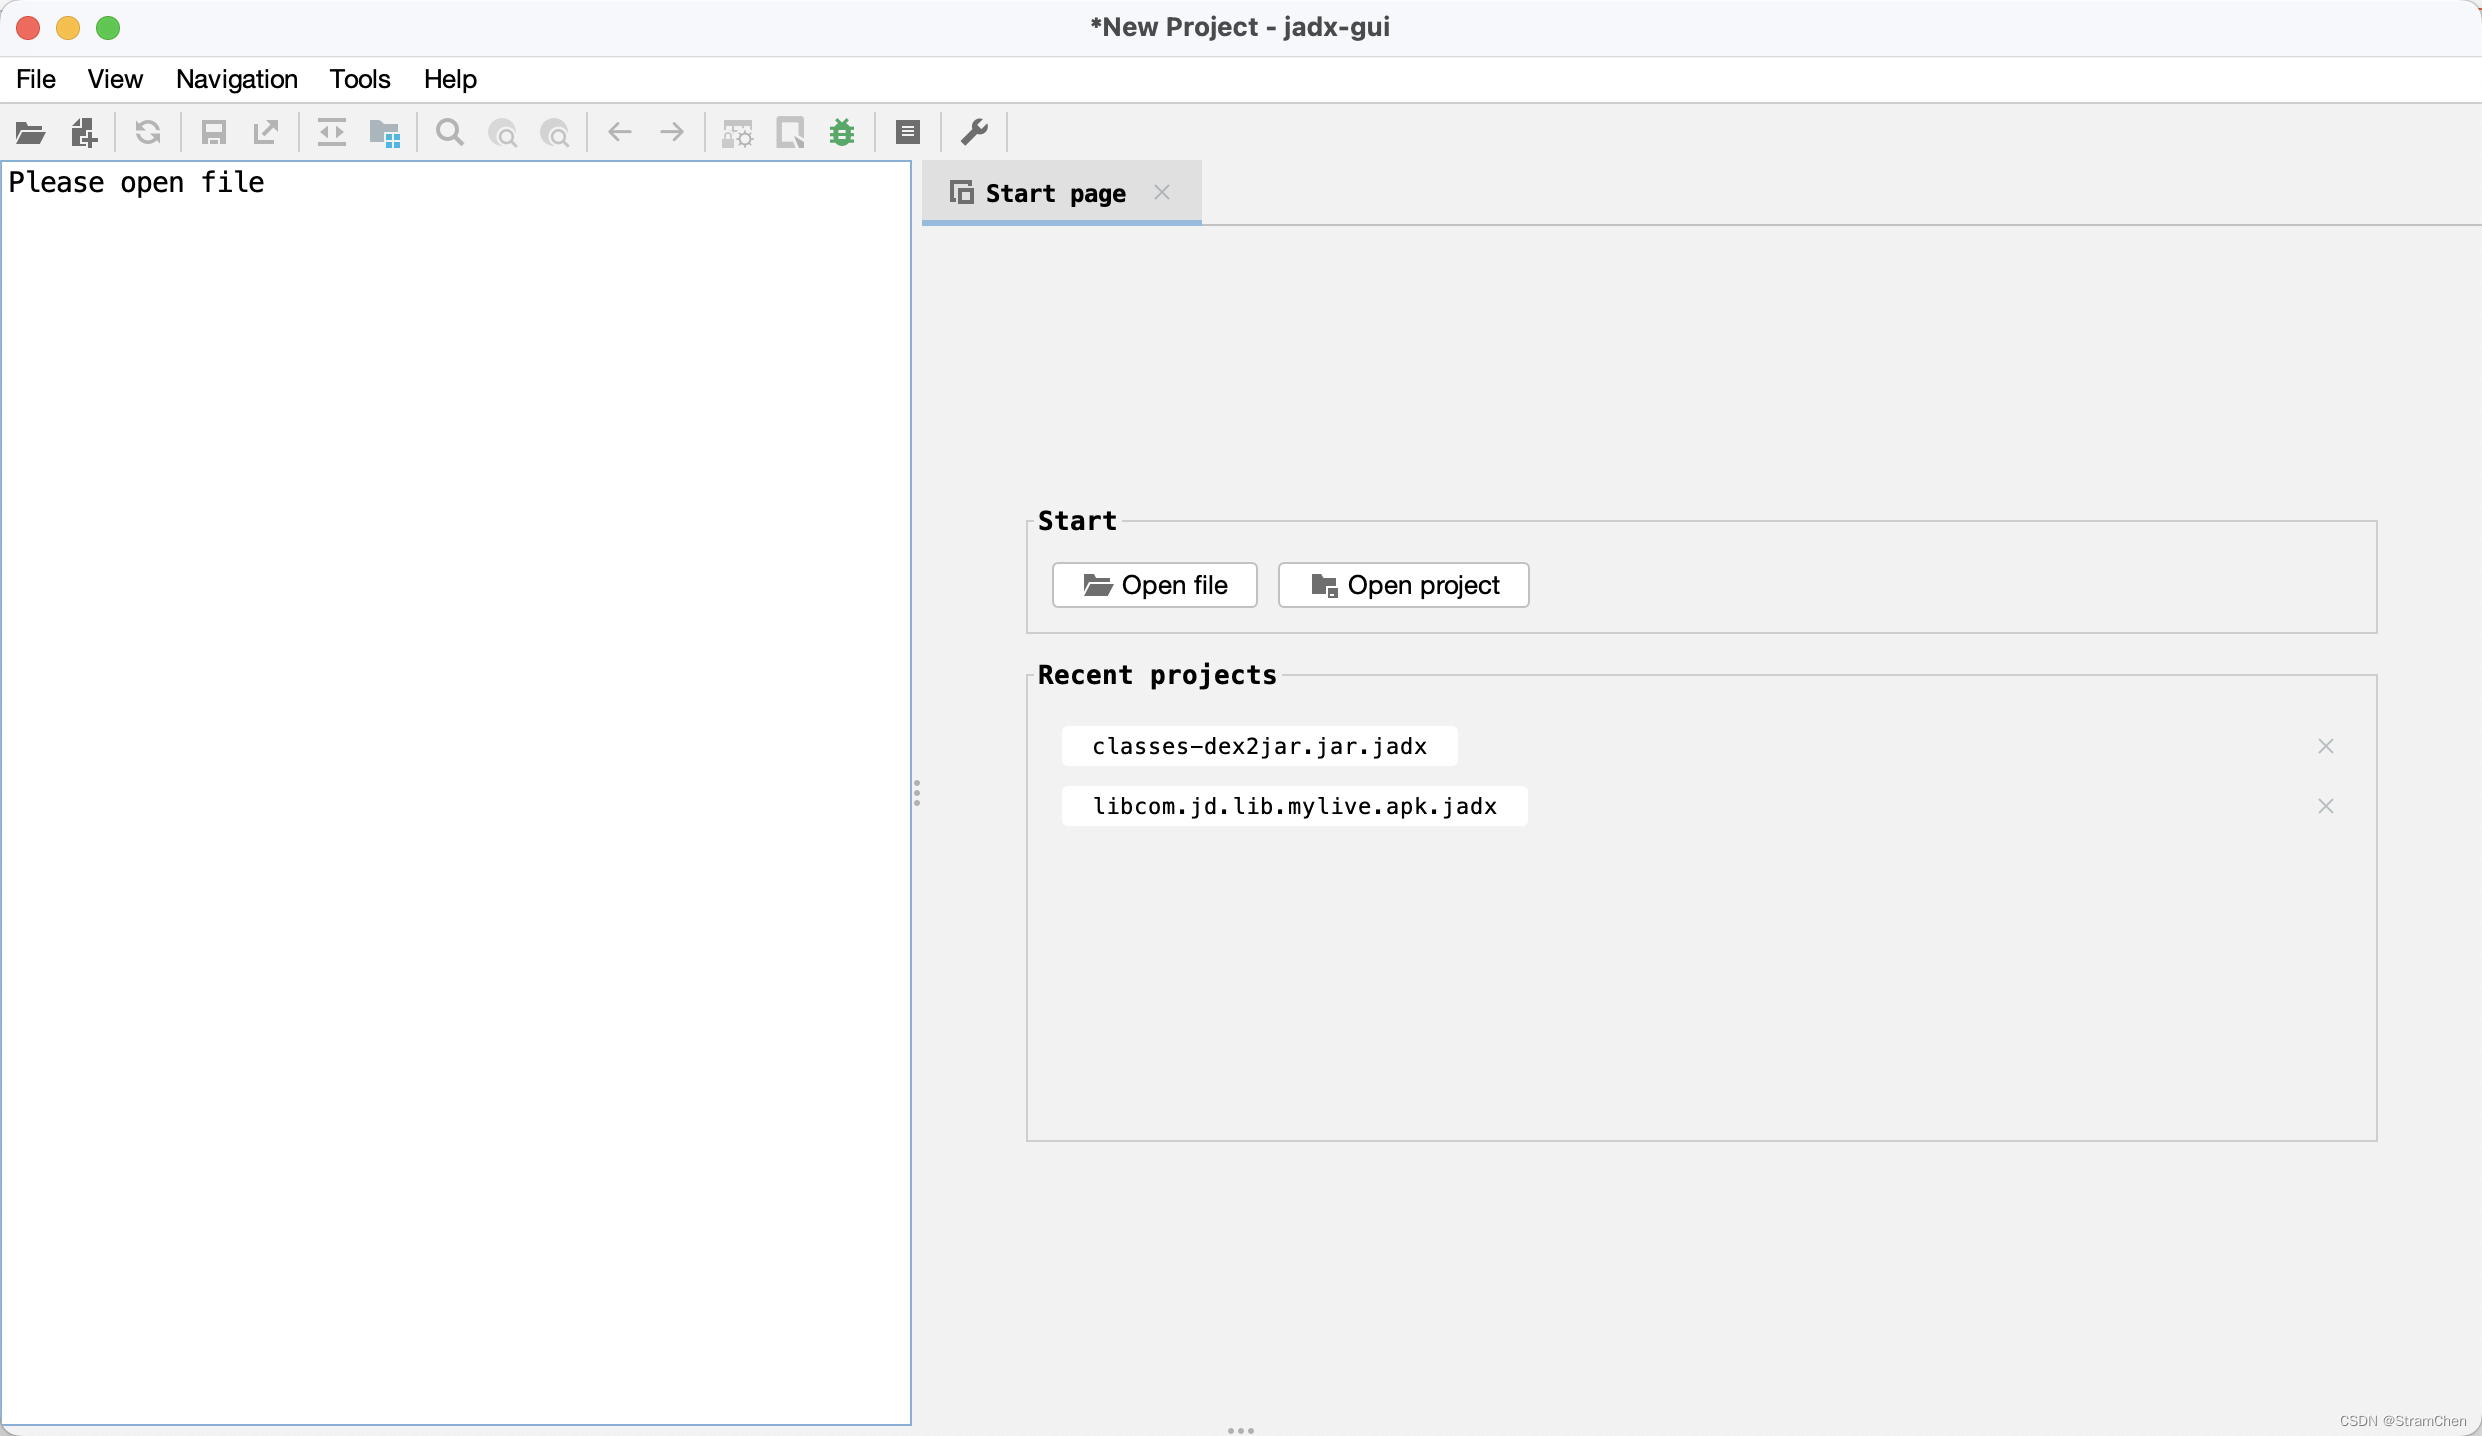Click the open file folder toolbar icon
Image resolution: width=2482 pixels, height=1436 pixels.
pyautogui.click(x=30, y=132)
